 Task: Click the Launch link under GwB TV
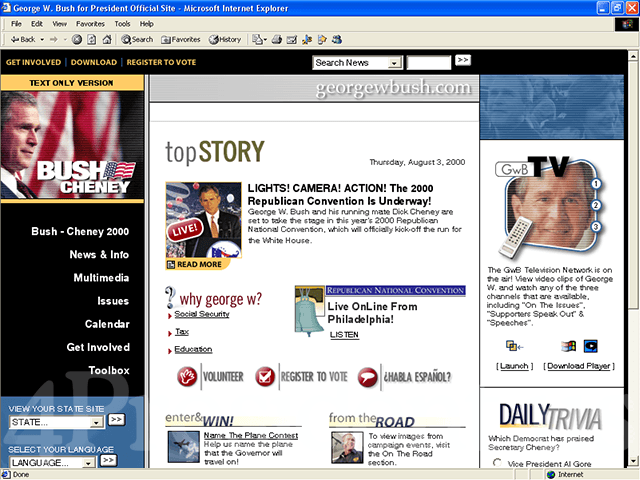click(x=514, y=366)
